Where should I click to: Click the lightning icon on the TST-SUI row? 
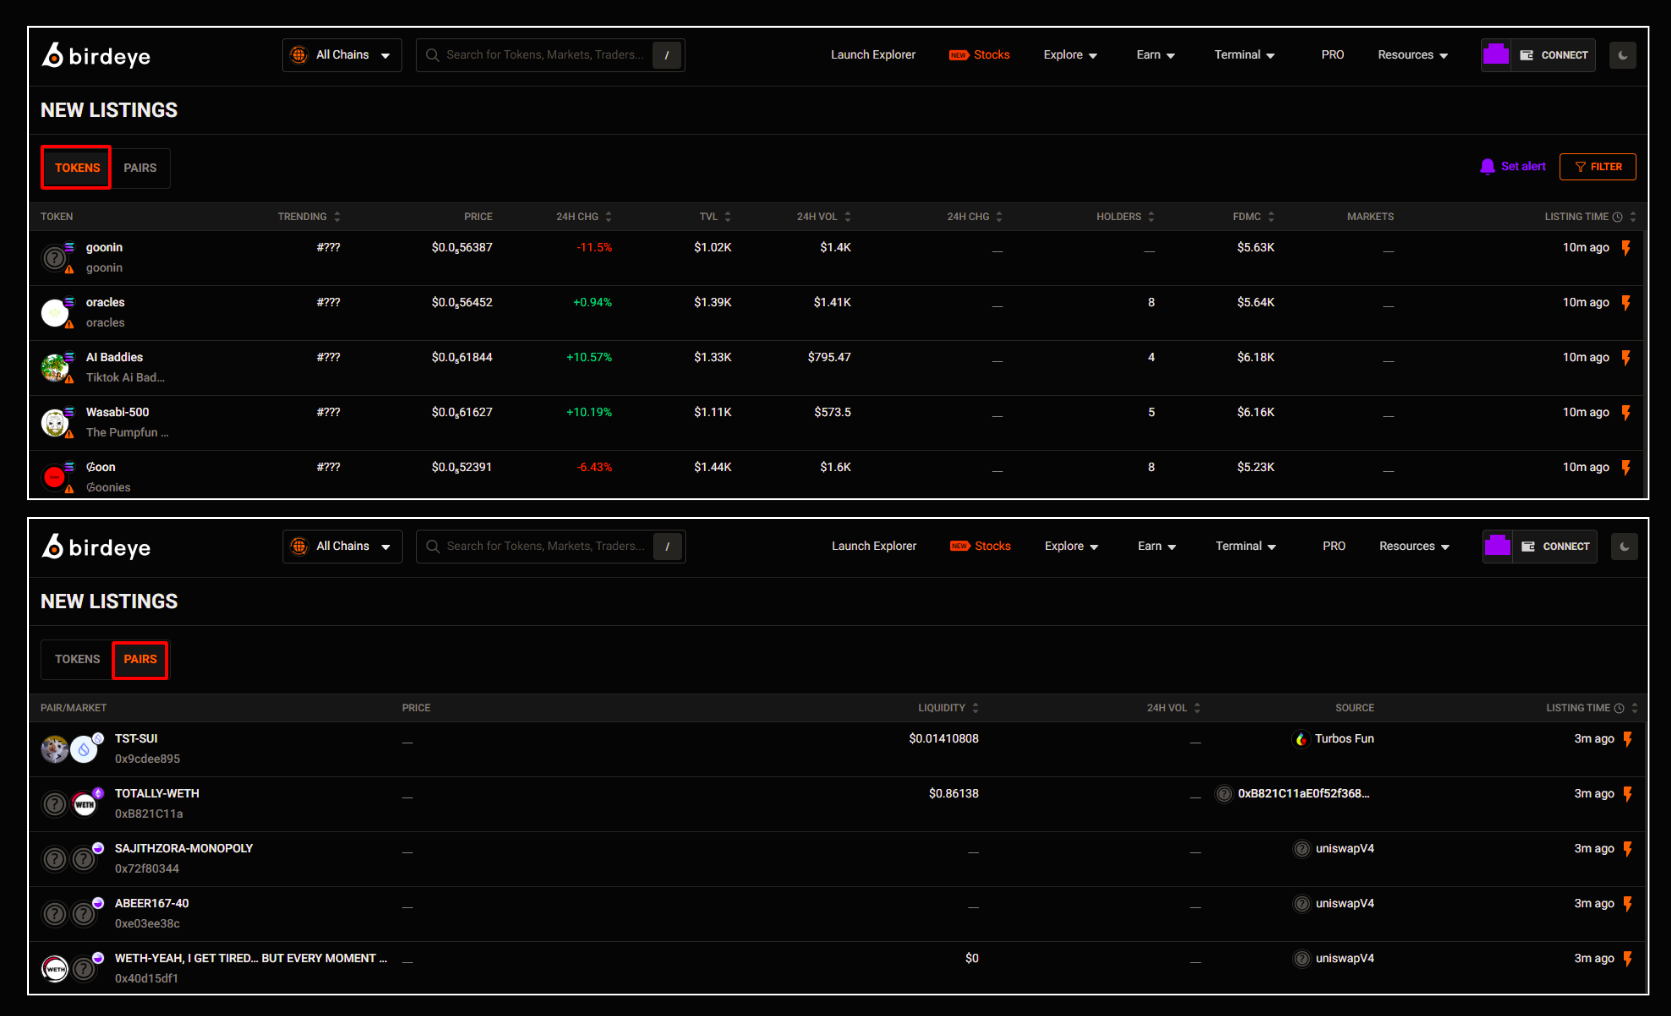click(1628, 739)
